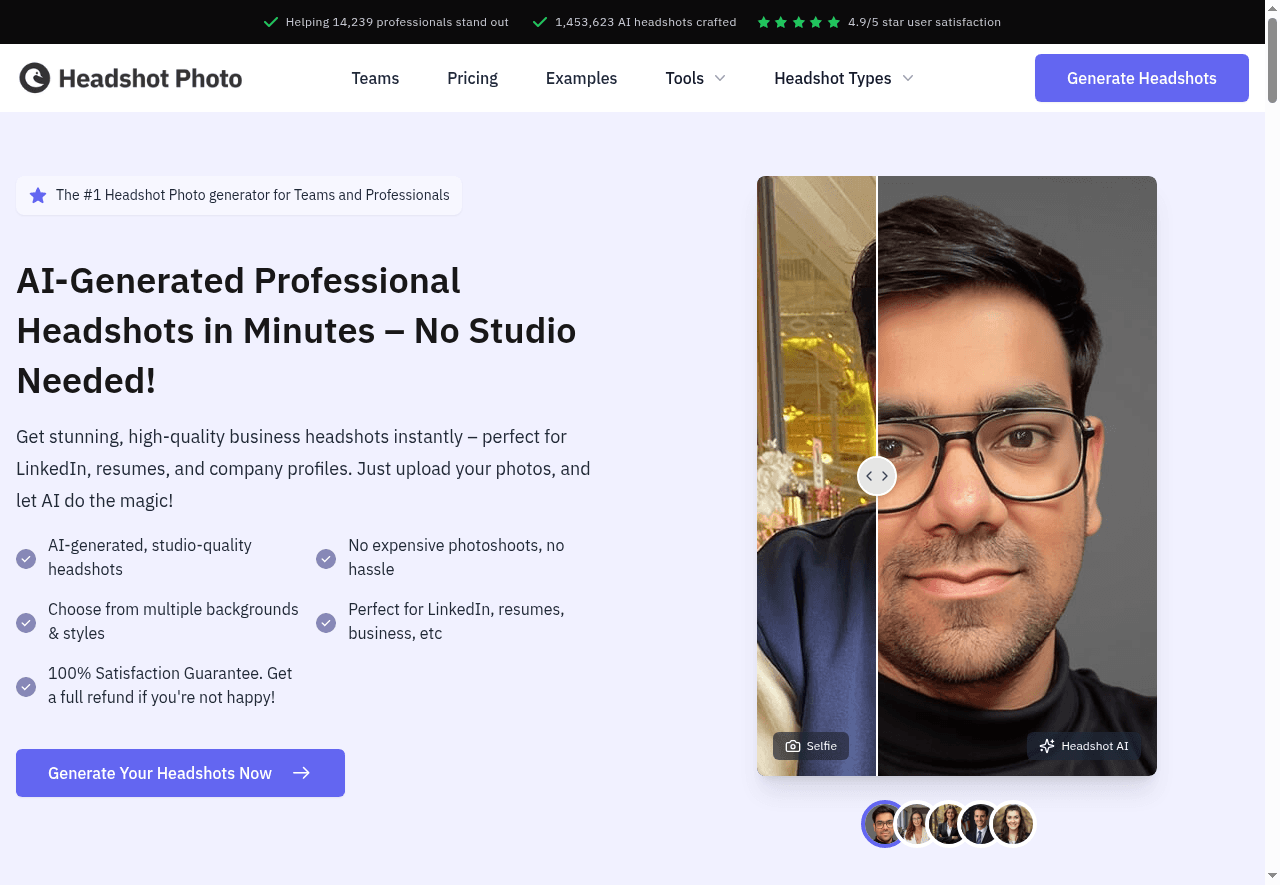Click the arrow icon in Generate Your Headshots Now
This screenshot has height=885, width=1280.
point(301,773)
